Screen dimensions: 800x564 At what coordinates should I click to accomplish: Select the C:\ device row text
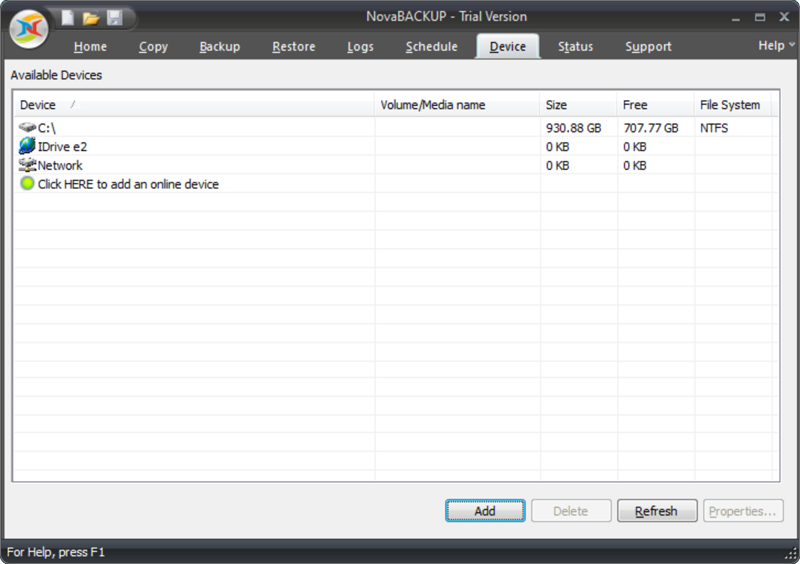coord(46,128)
